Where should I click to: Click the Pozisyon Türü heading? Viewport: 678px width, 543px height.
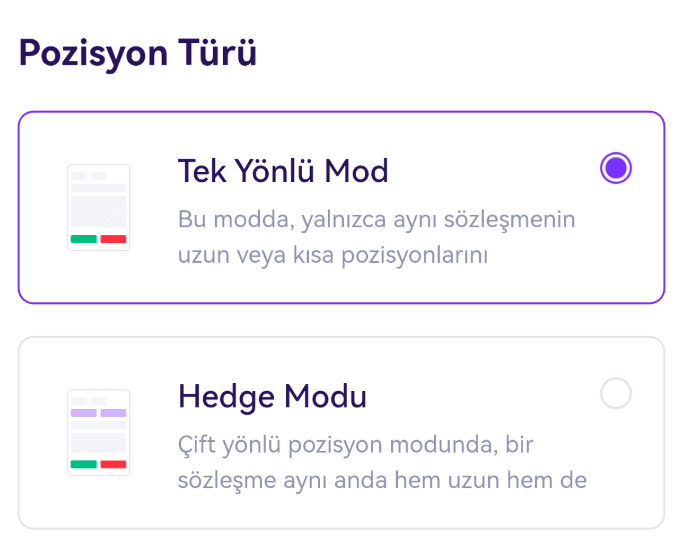(x=138, y=52)
